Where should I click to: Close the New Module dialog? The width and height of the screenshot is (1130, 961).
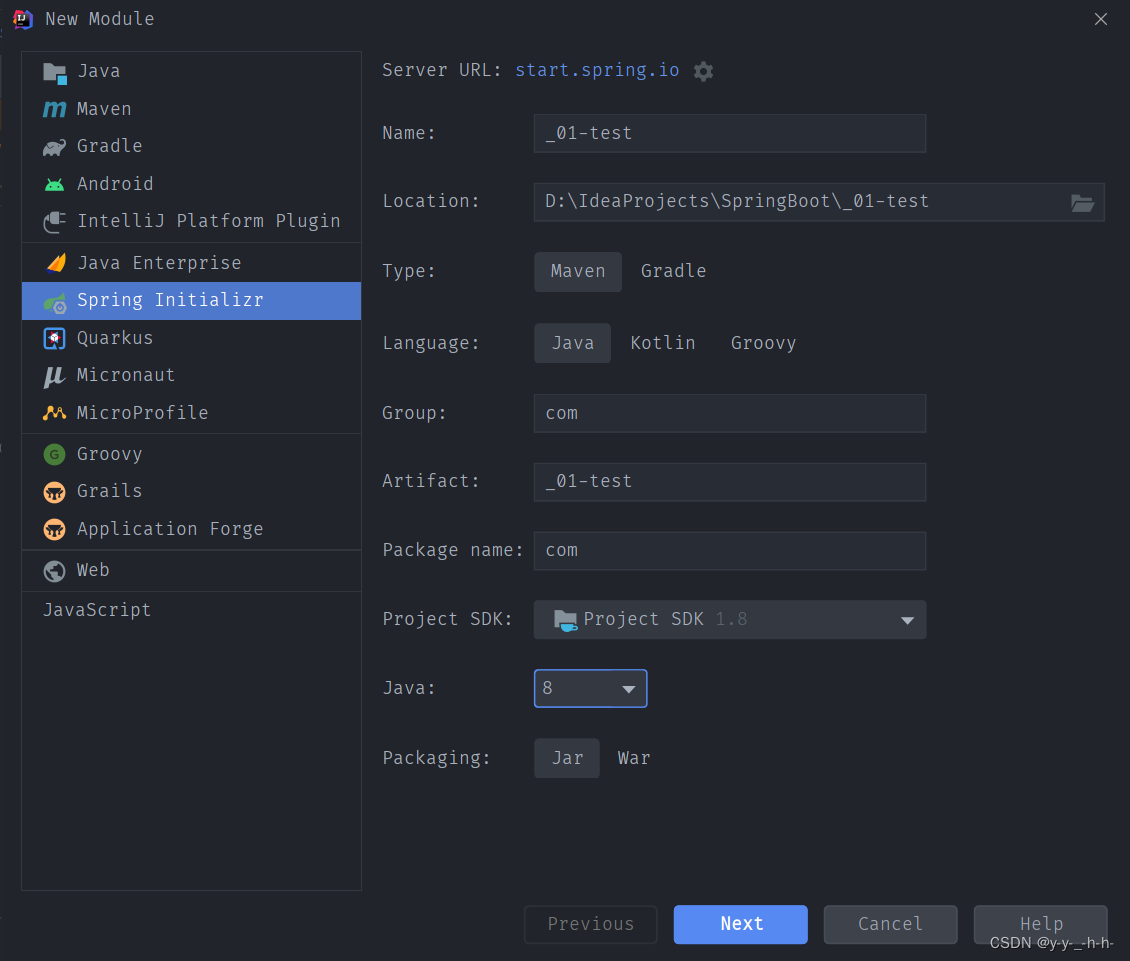(x=1100, y=19)
